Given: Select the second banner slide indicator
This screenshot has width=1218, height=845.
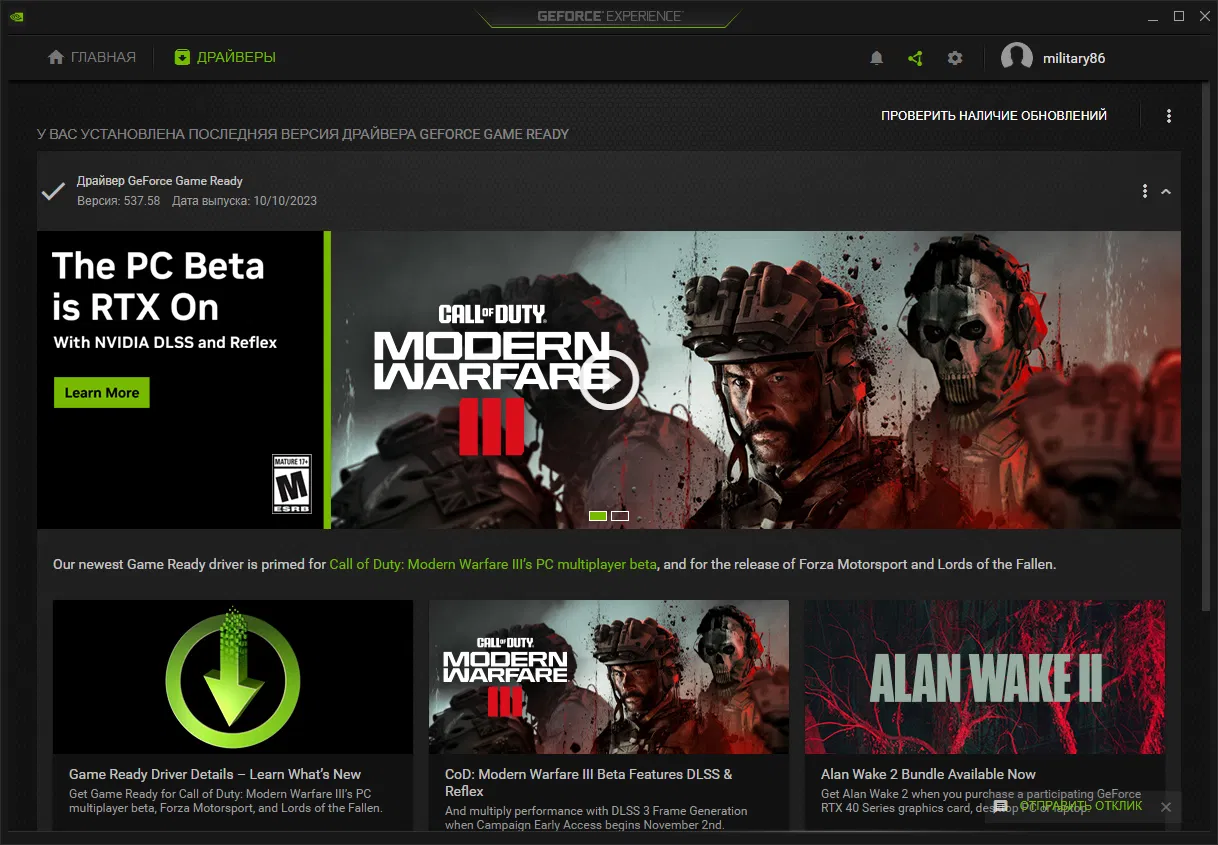Looking at the screenshot, I should (620, 516).
